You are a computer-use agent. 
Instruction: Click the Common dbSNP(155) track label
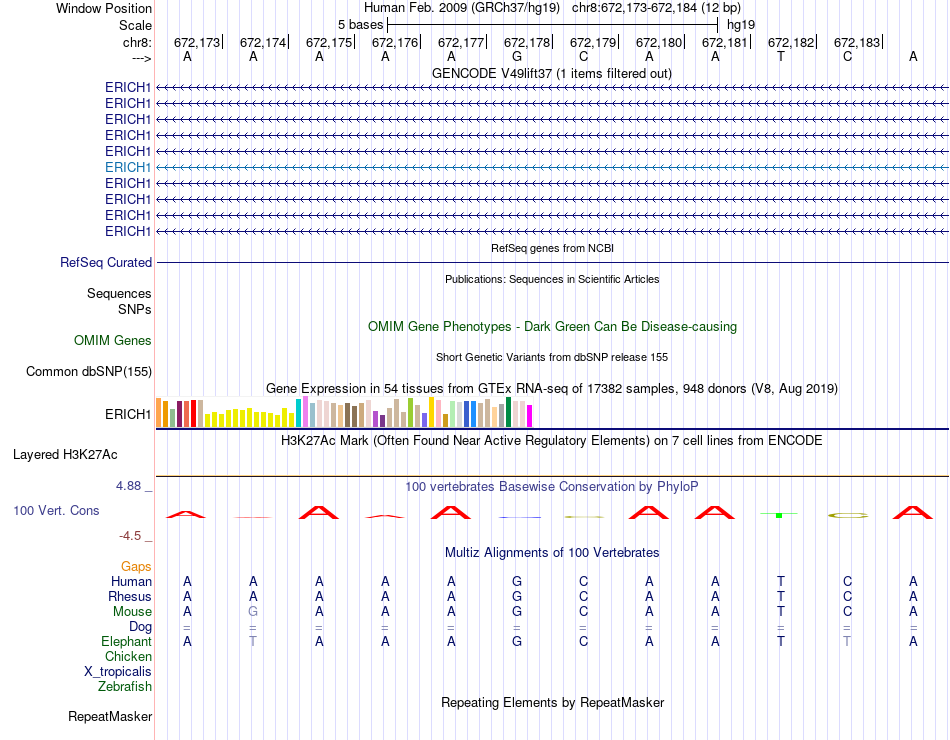89,372
